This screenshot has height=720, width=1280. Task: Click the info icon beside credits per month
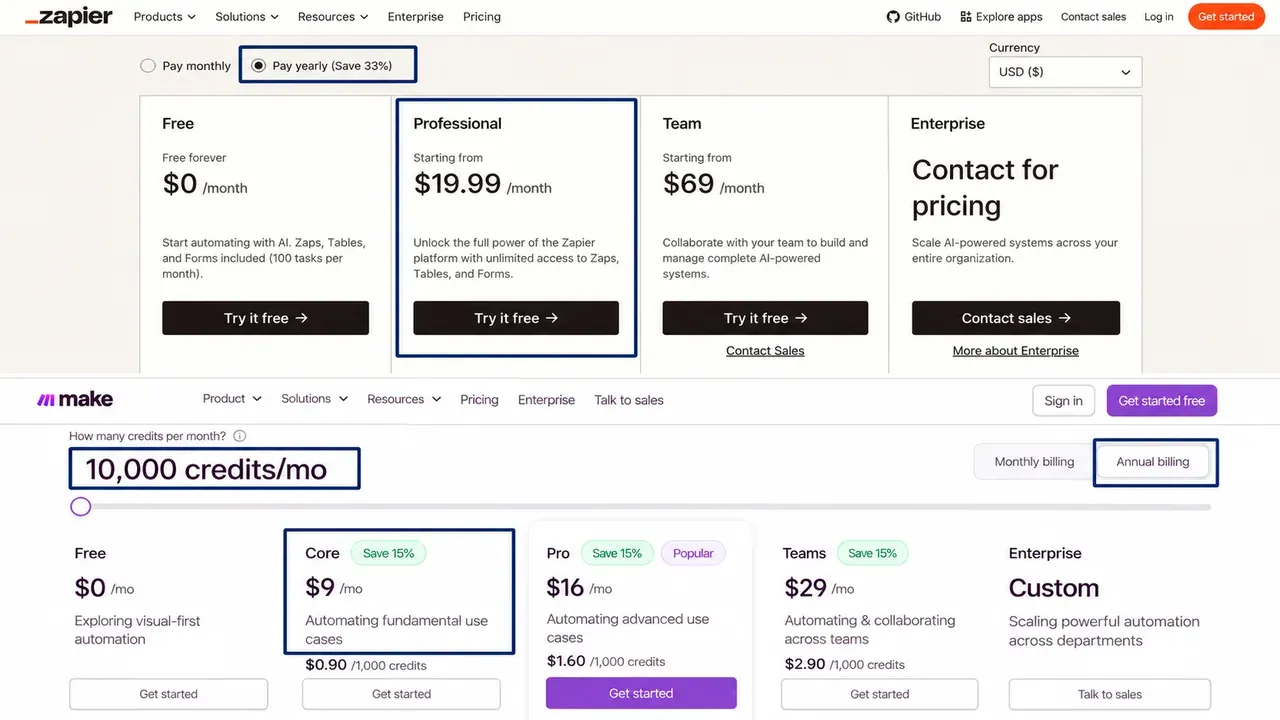(x=239, y=436)
